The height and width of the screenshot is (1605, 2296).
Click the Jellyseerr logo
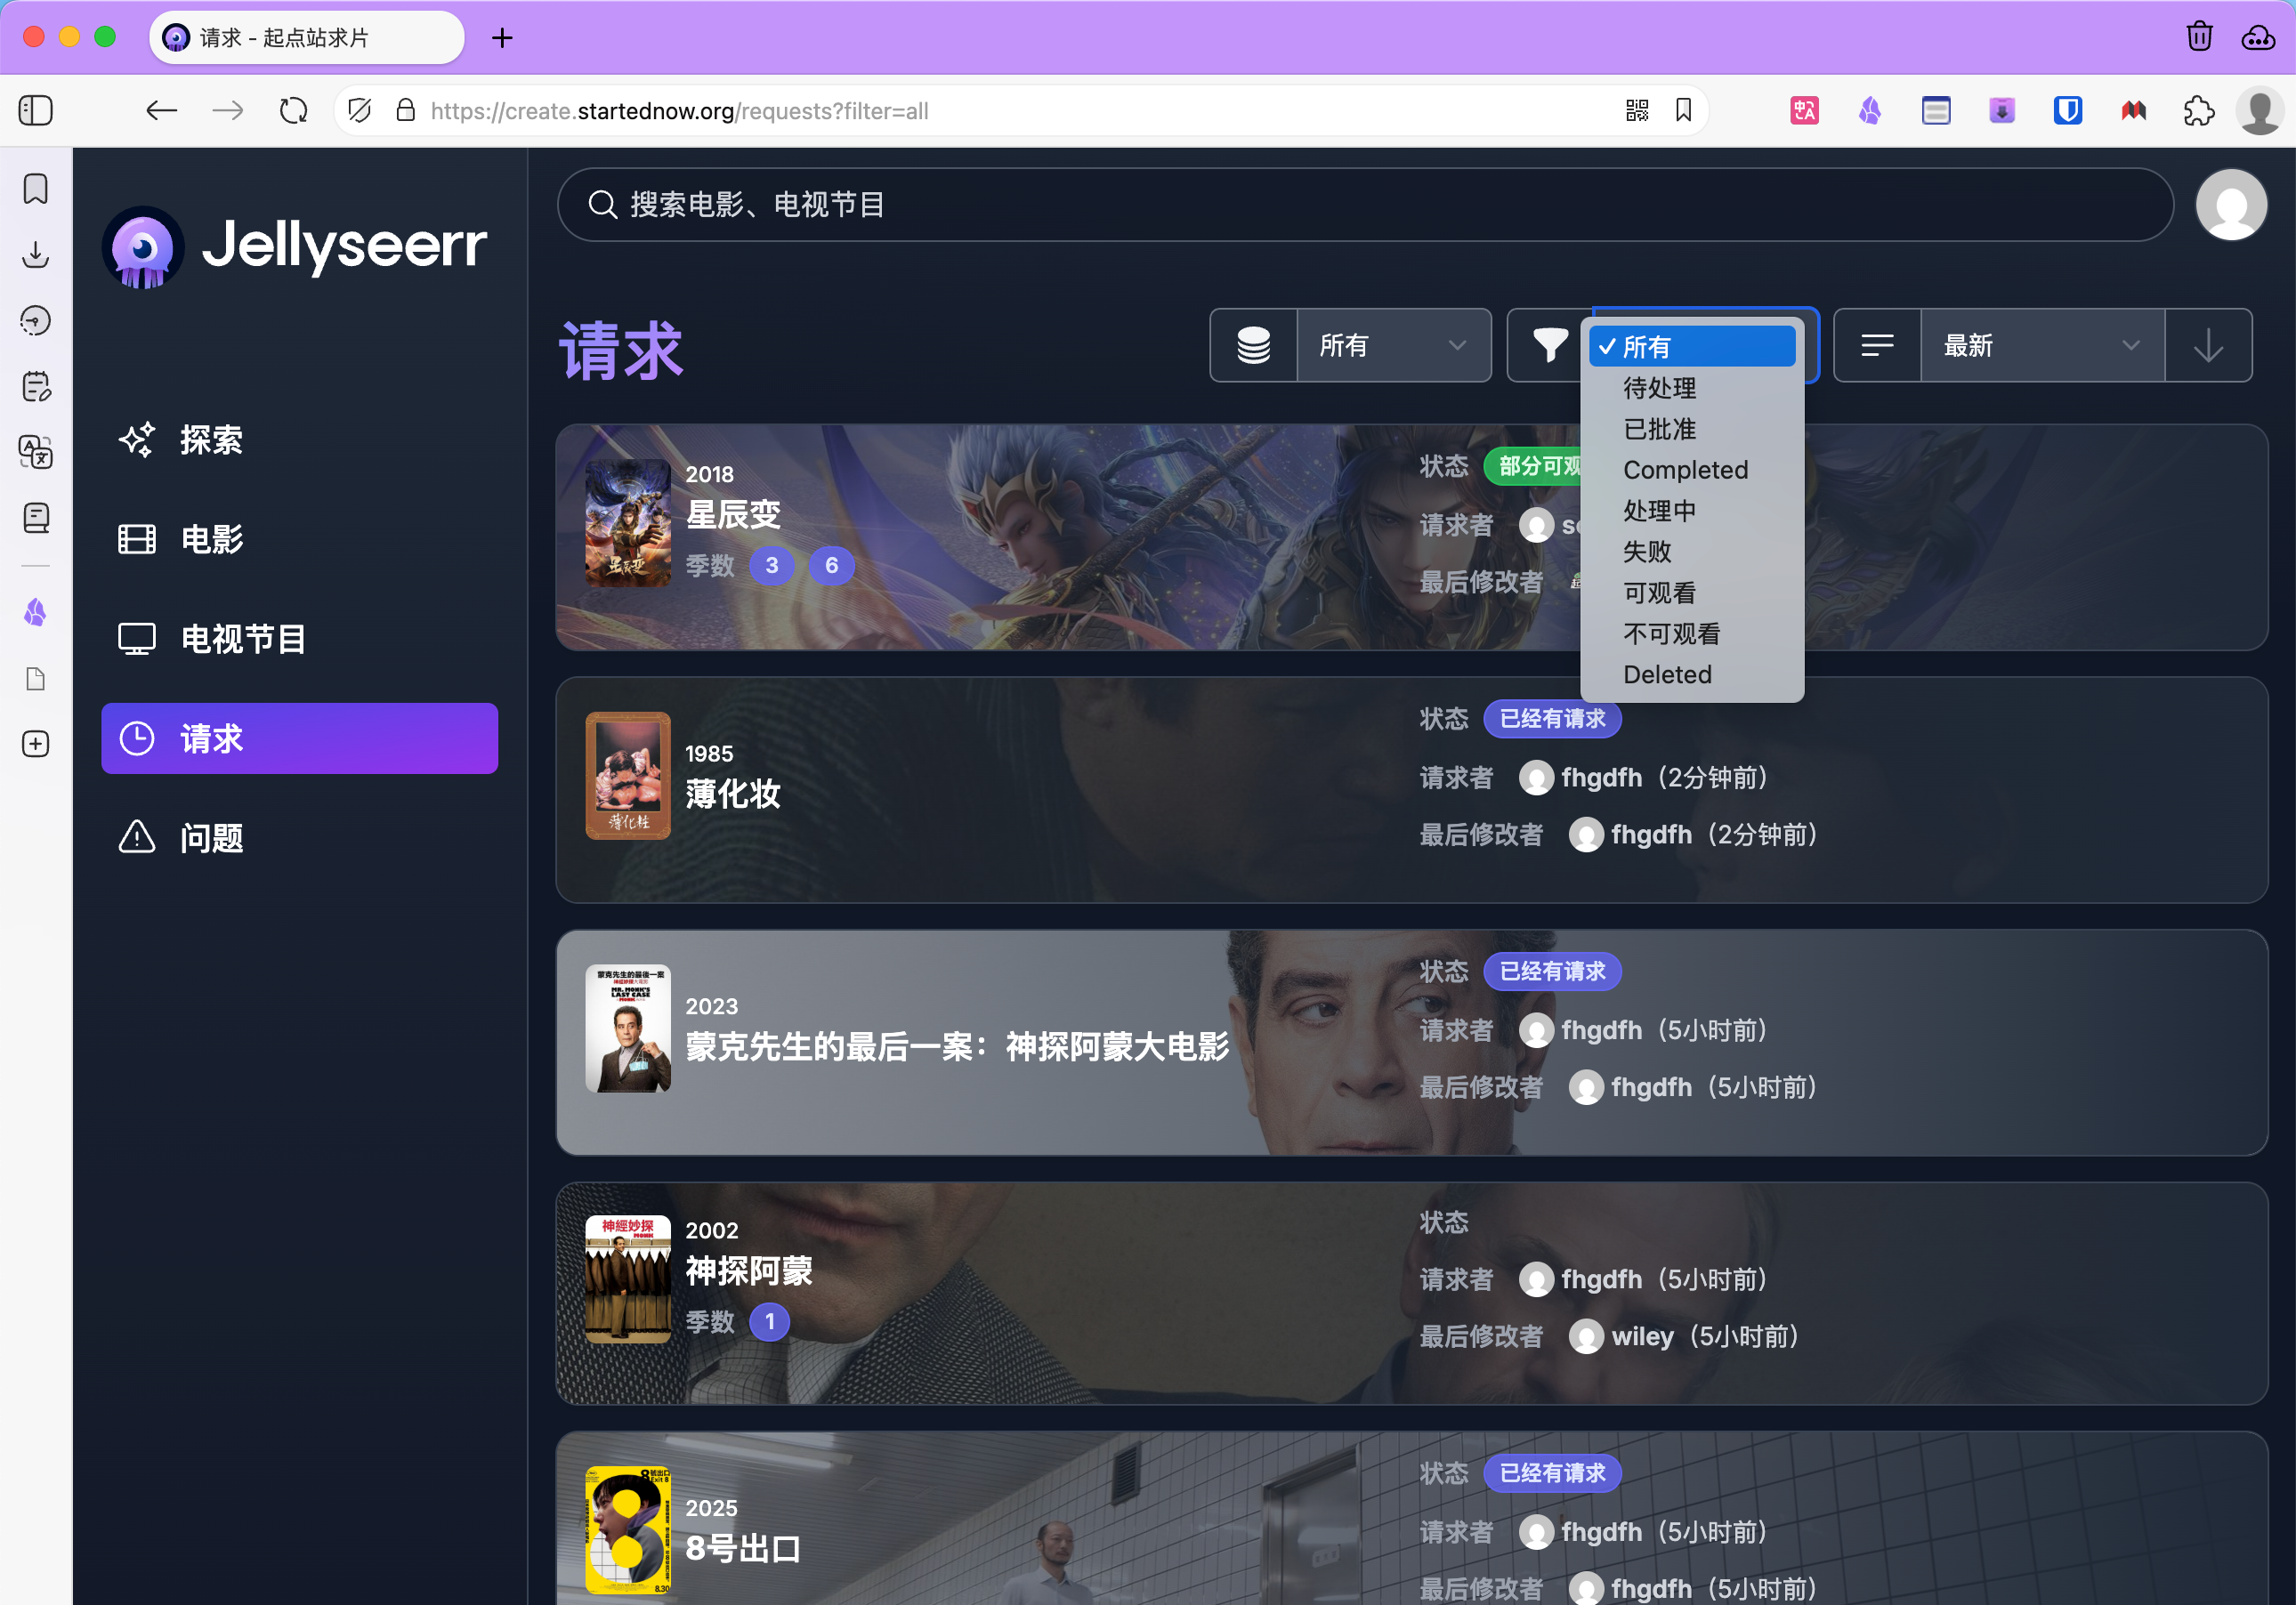[295, 246]
